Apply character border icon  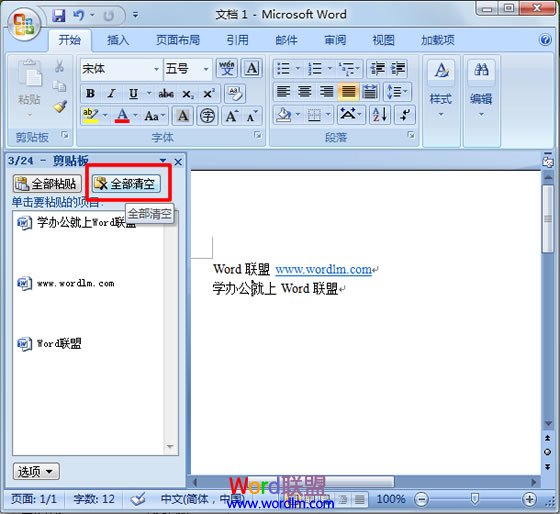coord(252,68)
